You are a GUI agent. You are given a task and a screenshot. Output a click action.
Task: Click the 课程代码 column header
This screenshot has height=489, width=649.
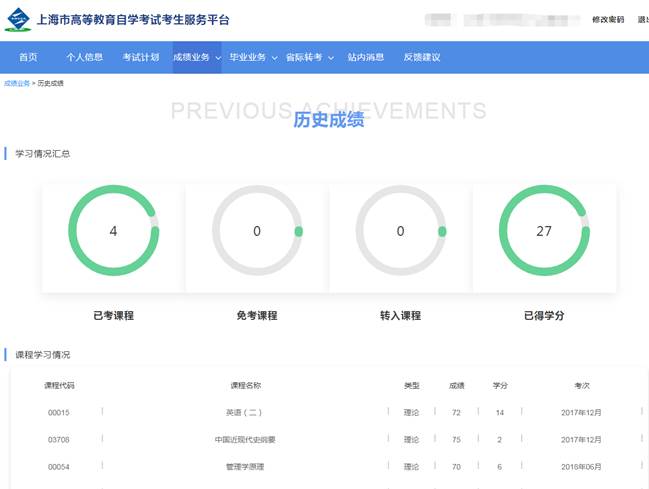click(59, 385)
